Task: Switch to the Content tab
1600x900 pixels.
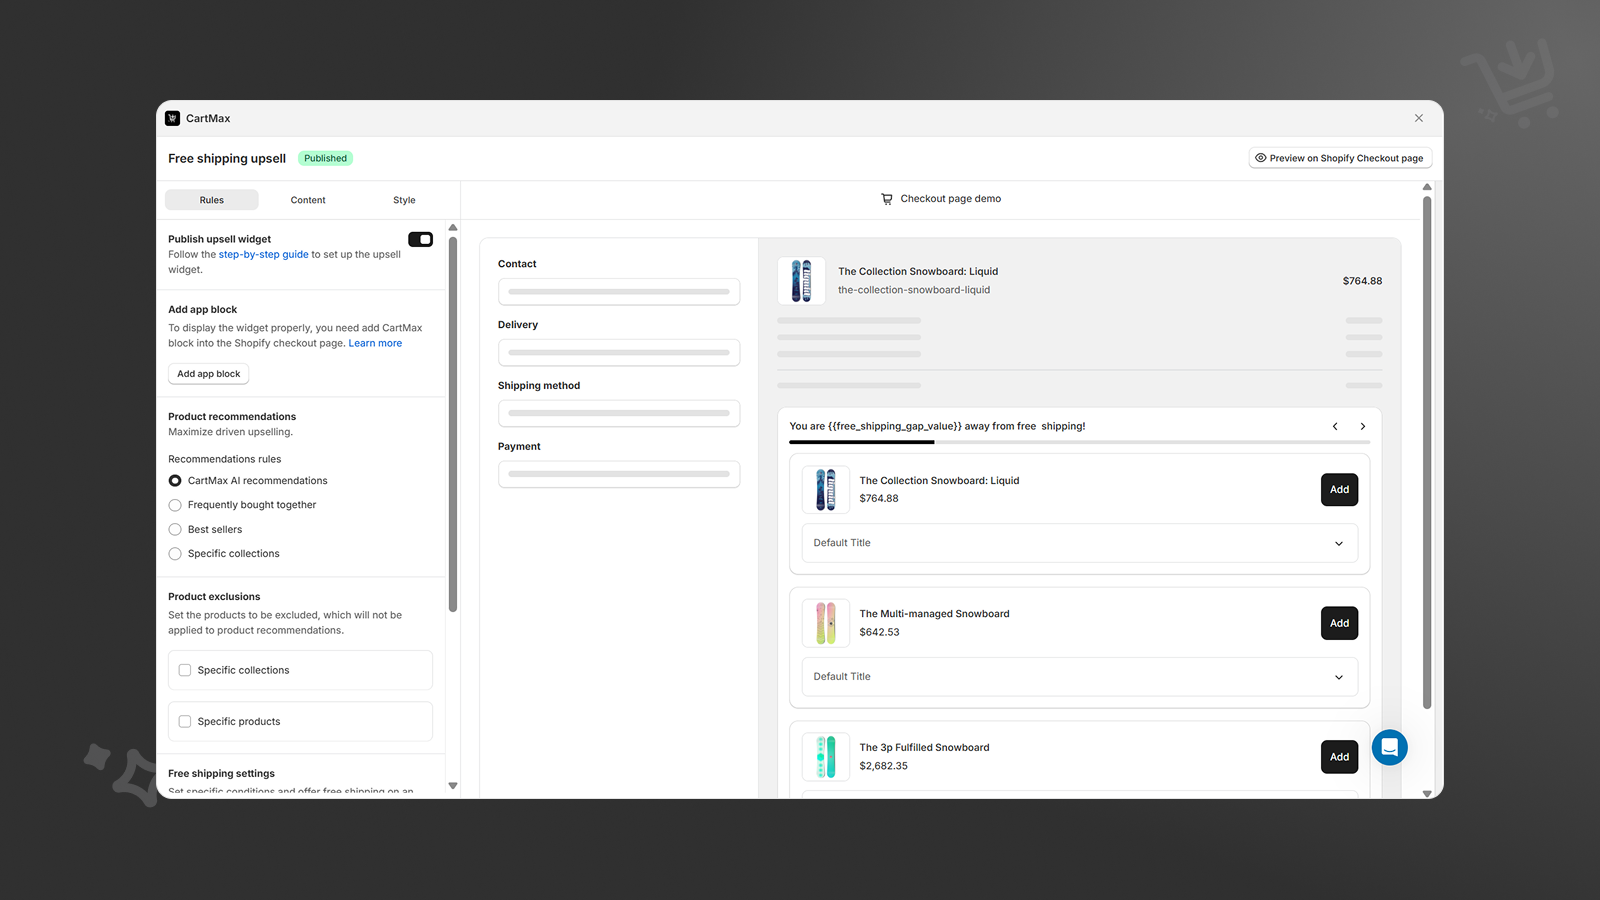Action: point(308,200)
